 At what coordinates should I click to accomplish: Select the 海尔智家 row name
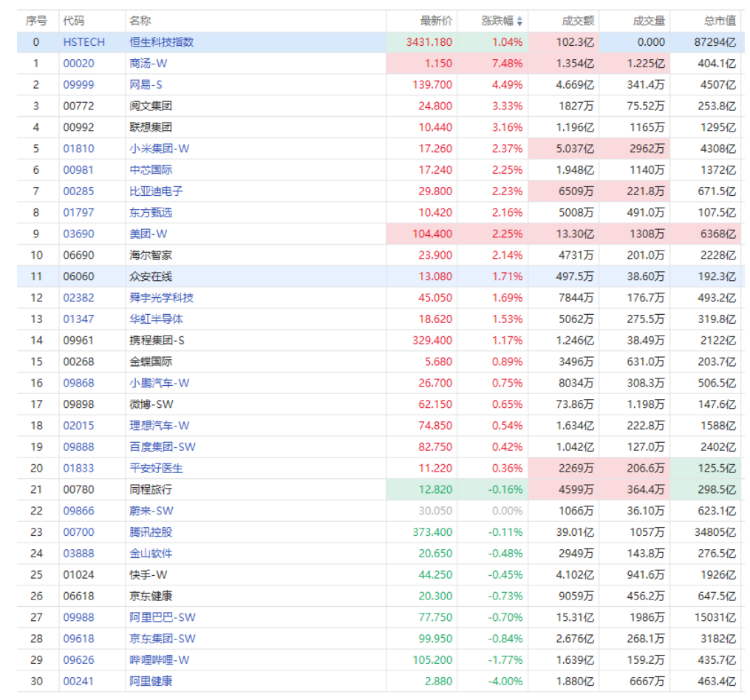[151, 255]
